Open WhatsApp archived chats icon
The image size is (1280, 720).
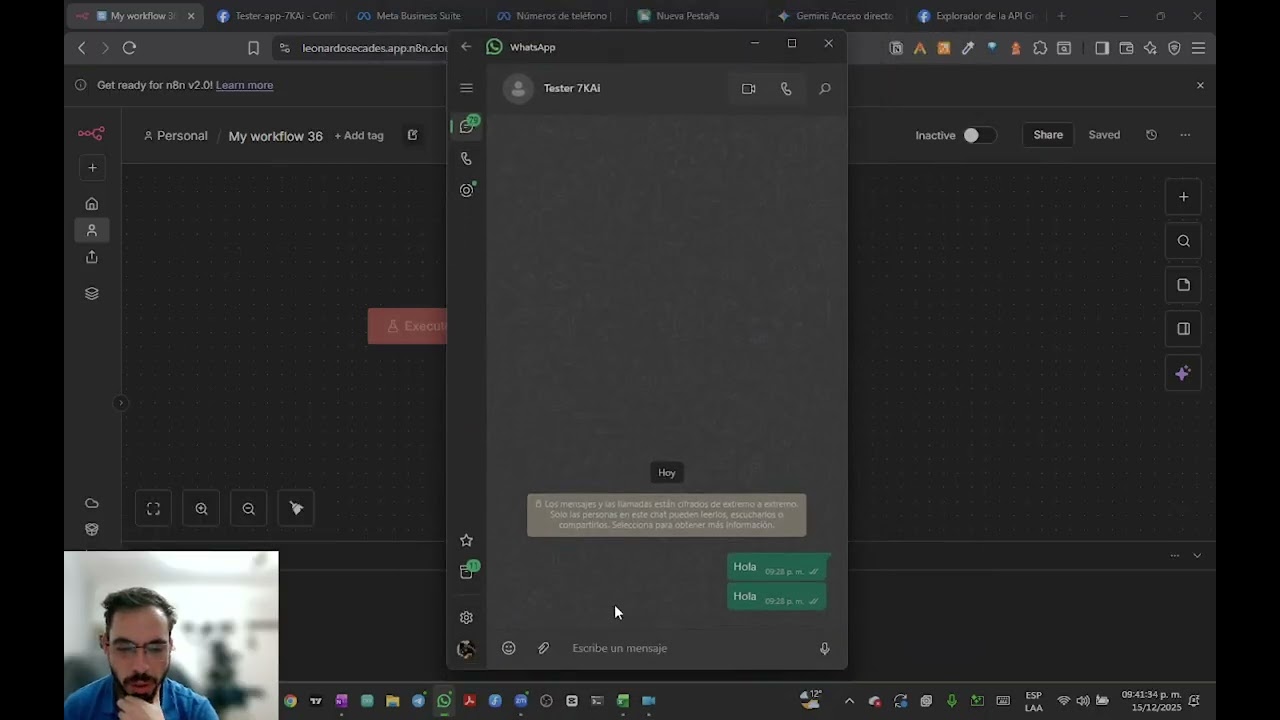pos(466,571)
